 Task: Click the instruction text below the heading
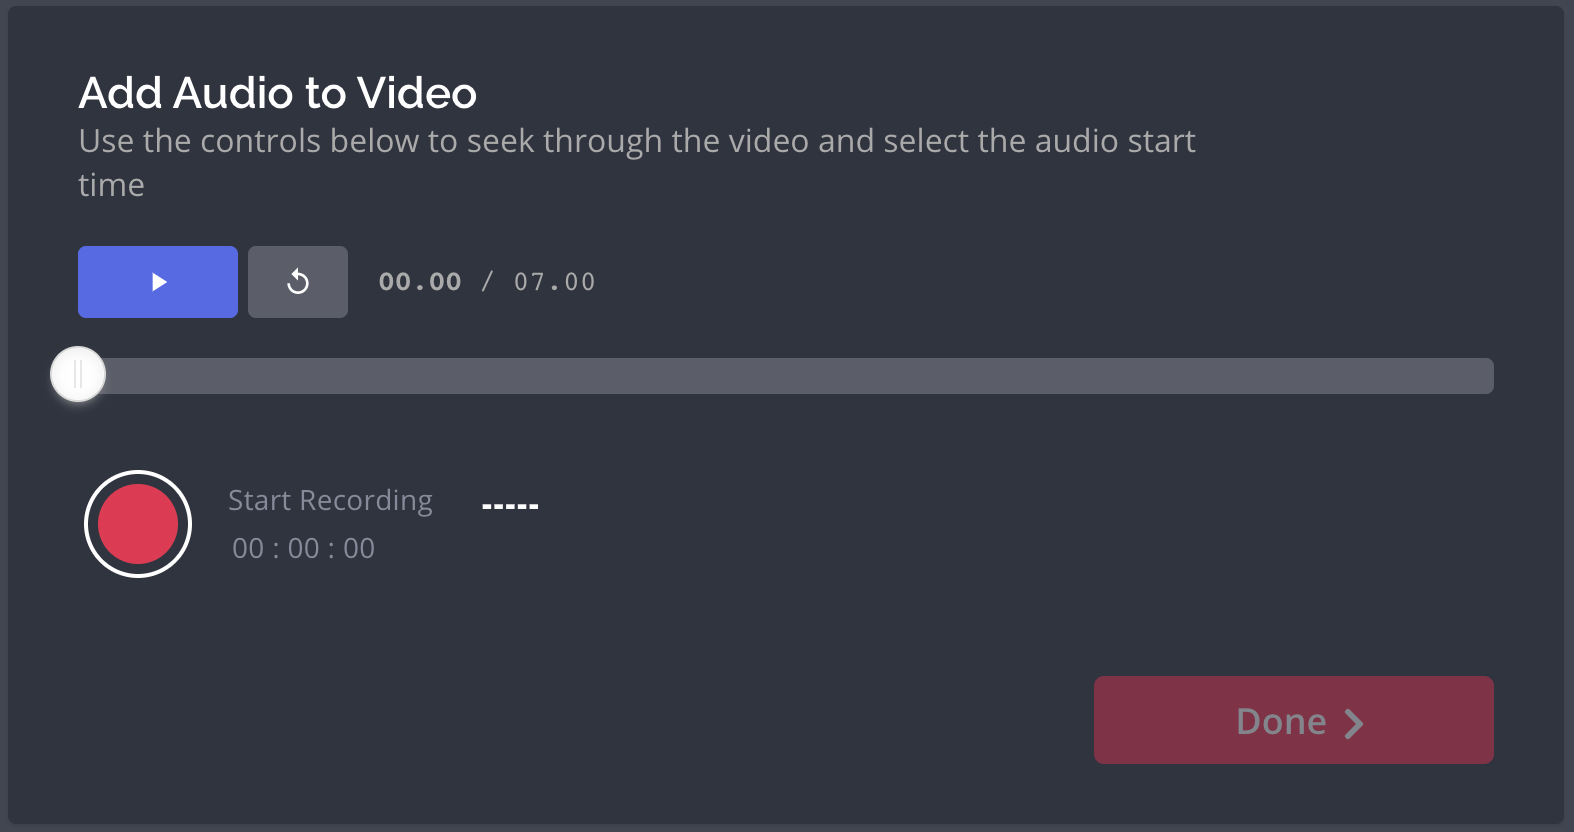(636, 142)
